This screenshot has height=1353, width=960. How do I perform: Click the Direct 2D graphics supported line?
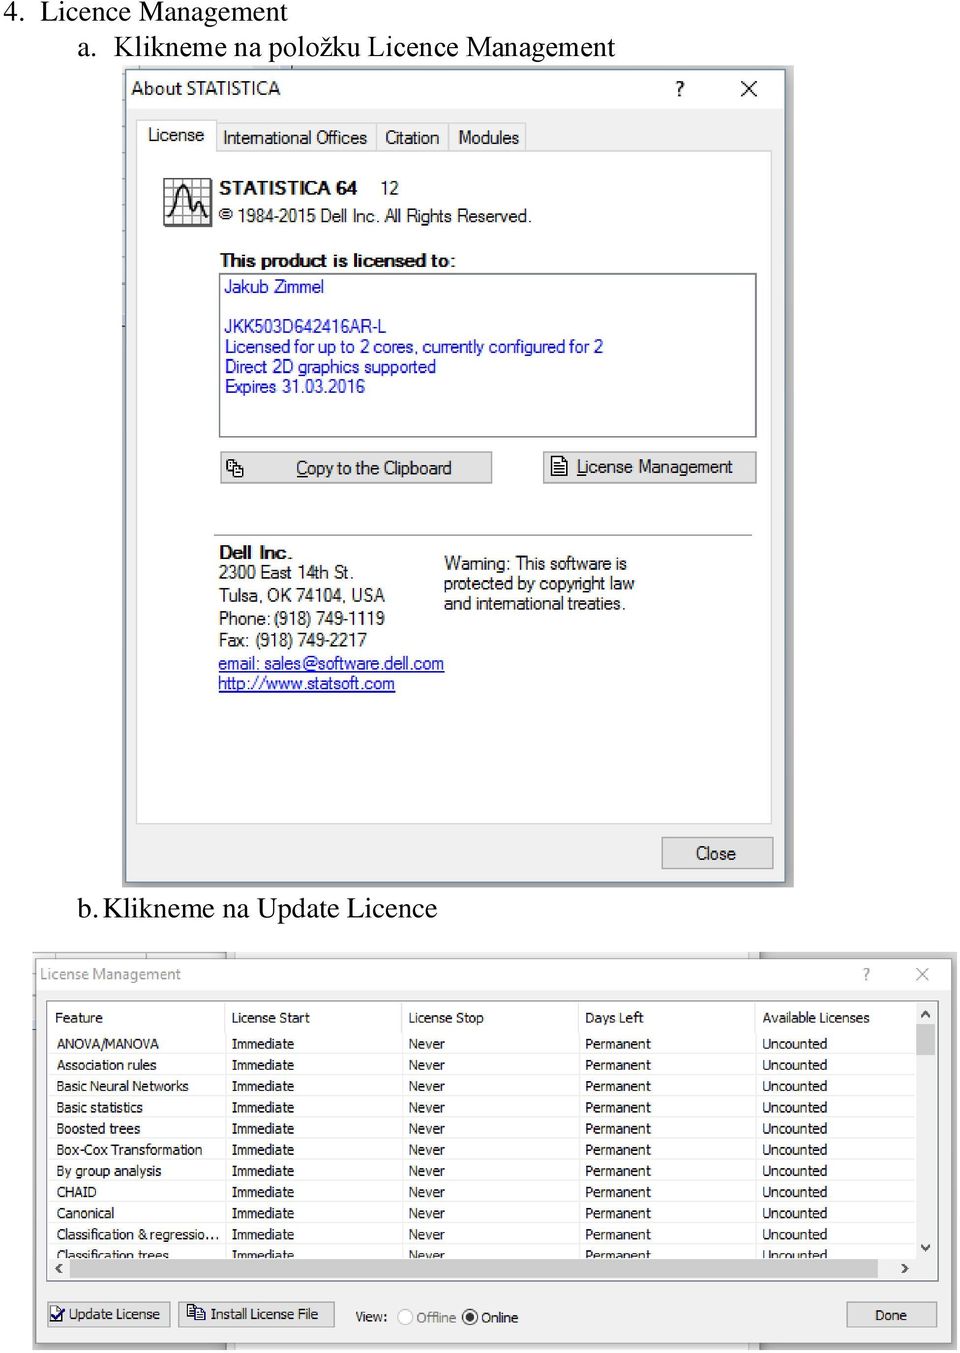(x=330, y=367)
